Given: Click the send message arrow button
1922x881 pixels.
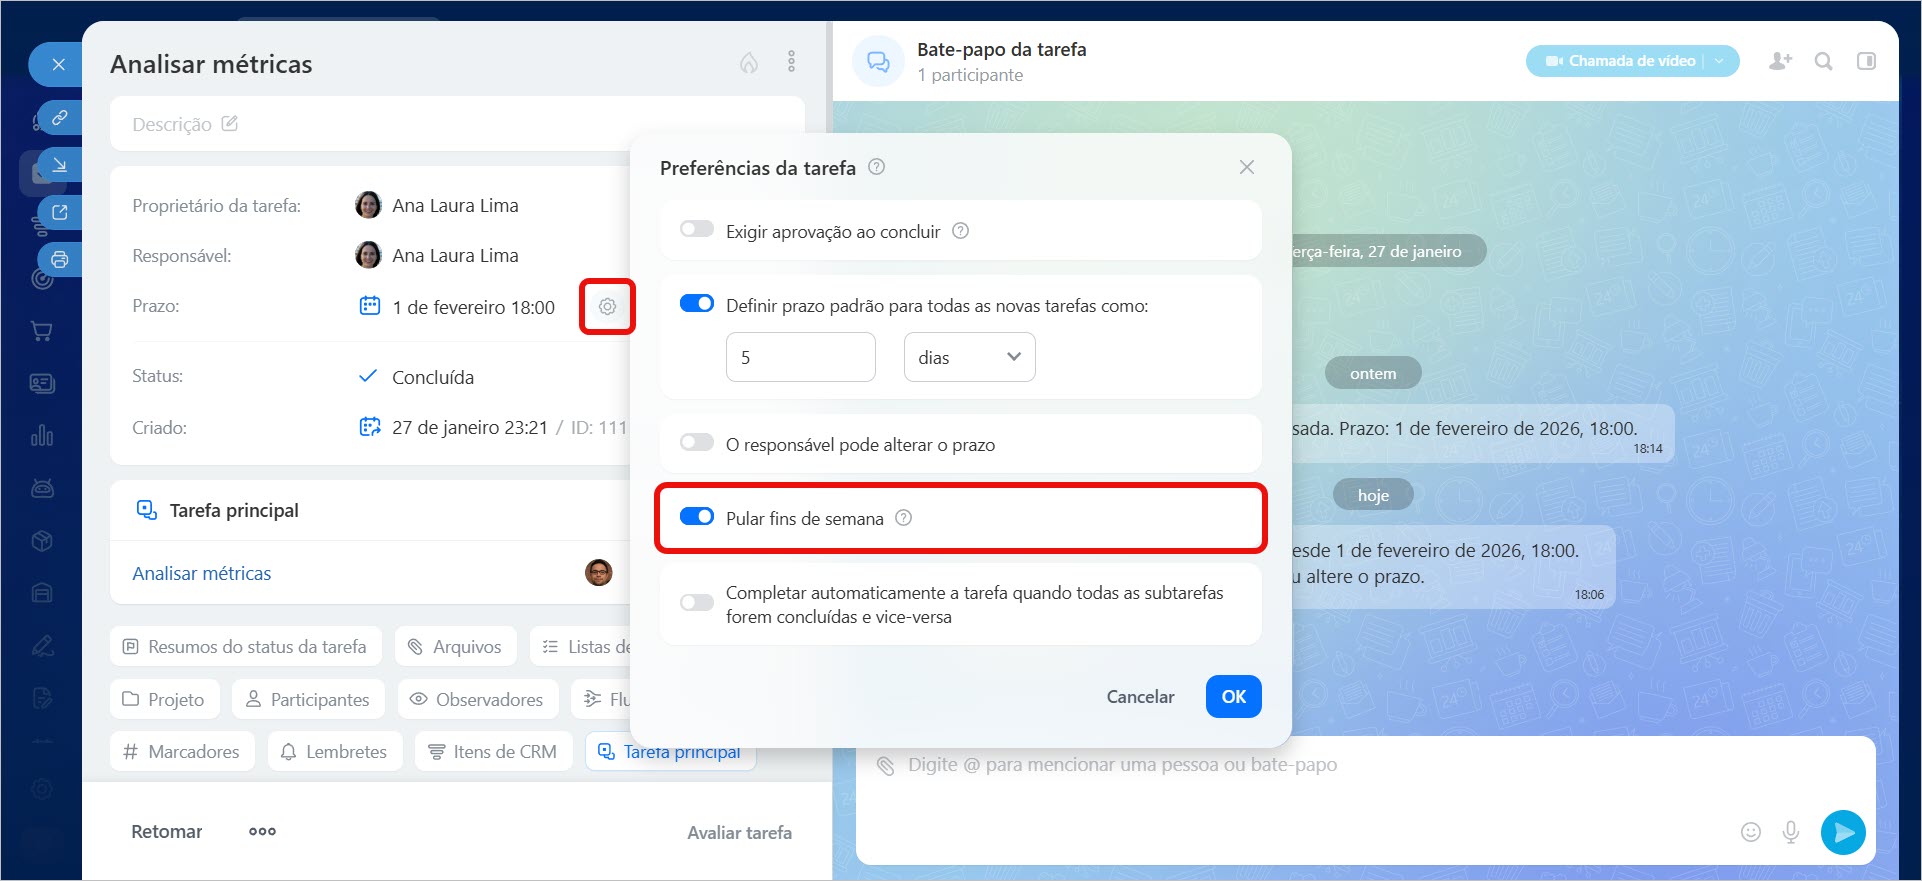Looking at the screenshot, I should pos(1843,832).
